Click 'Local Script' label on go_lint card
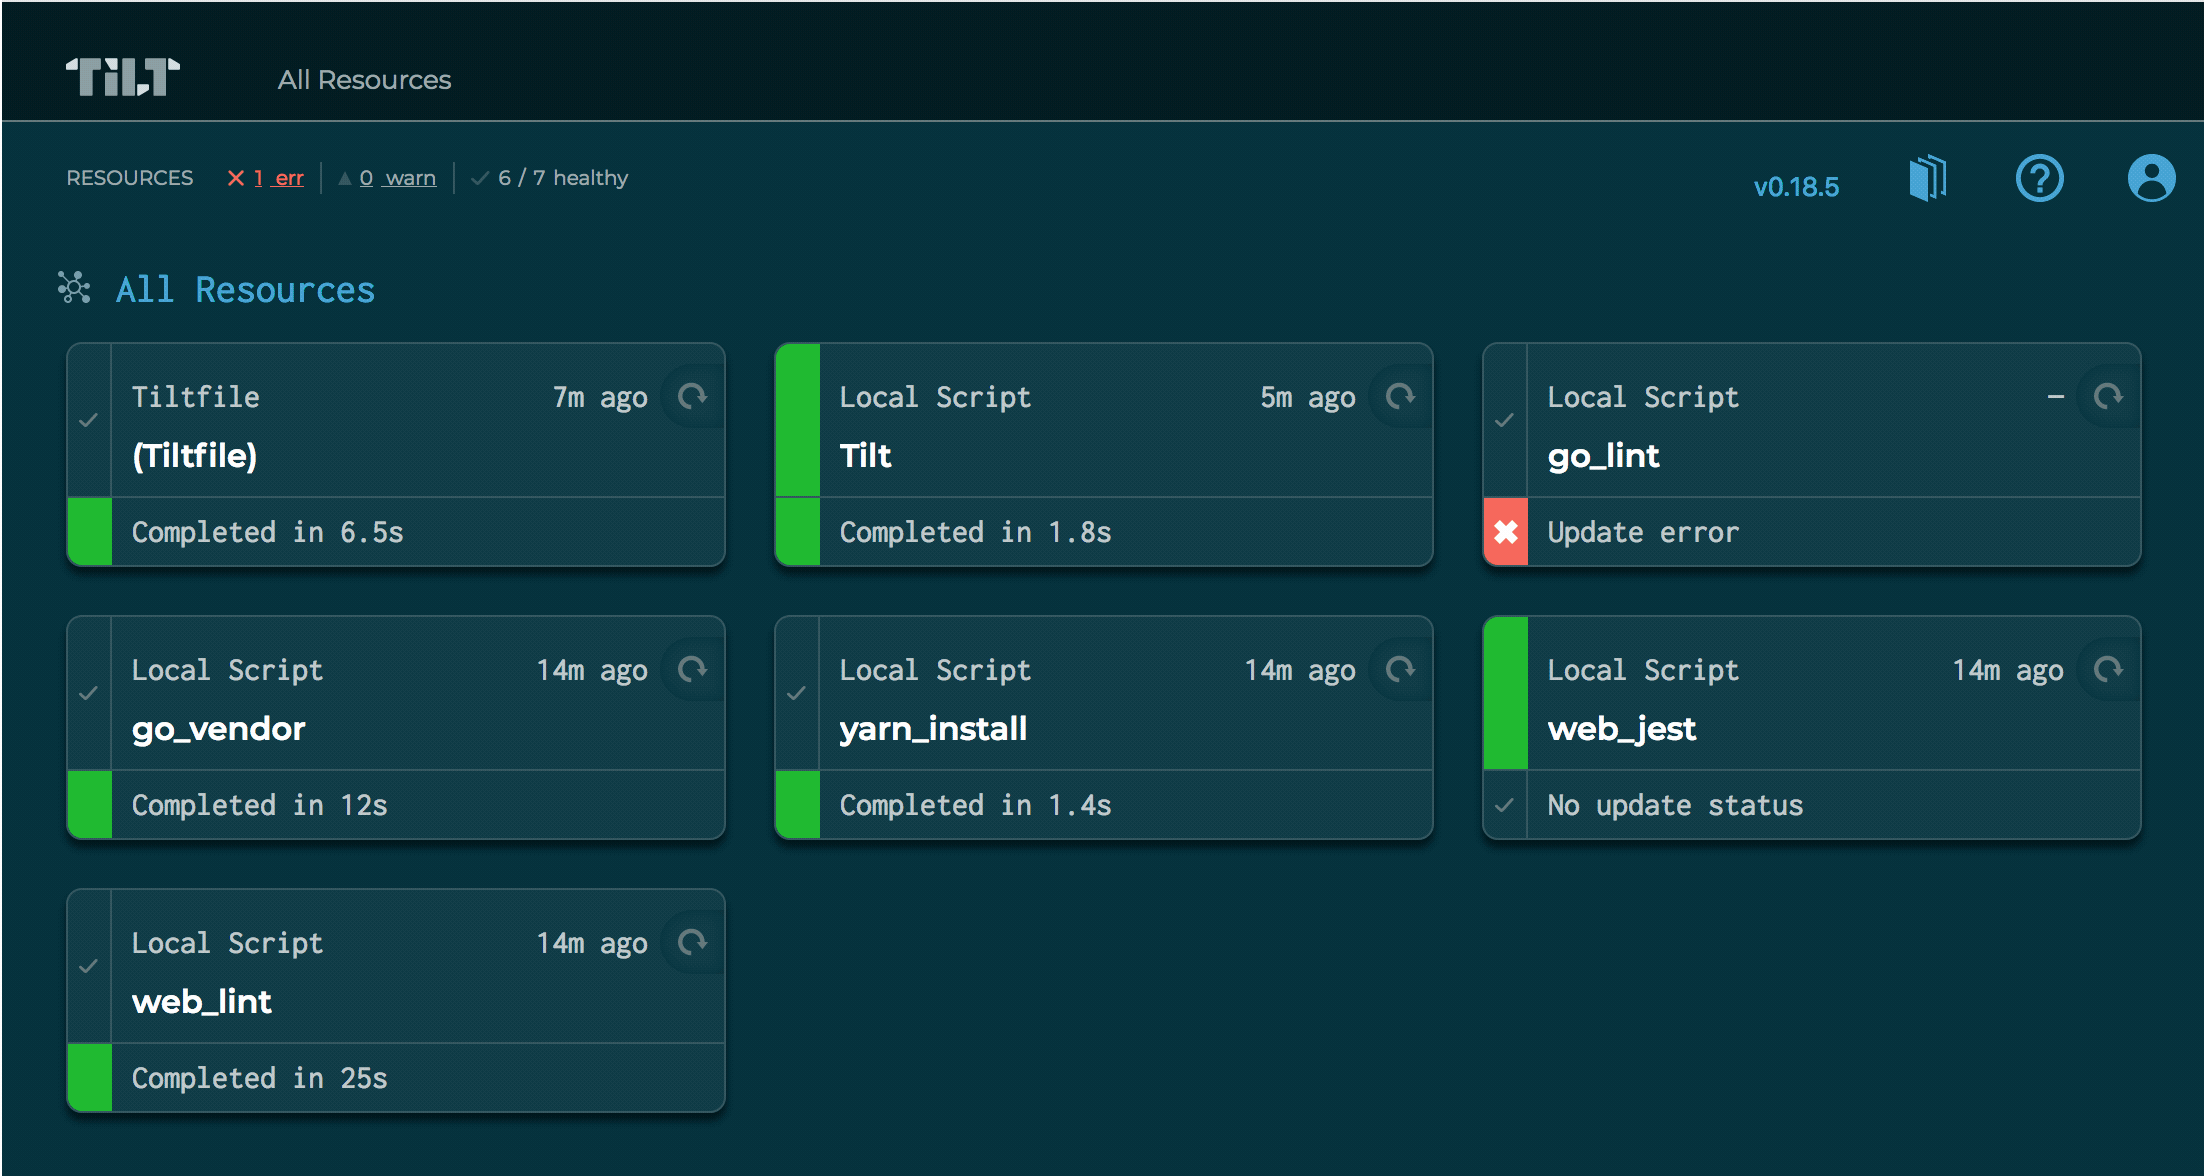 [1644, 397]
